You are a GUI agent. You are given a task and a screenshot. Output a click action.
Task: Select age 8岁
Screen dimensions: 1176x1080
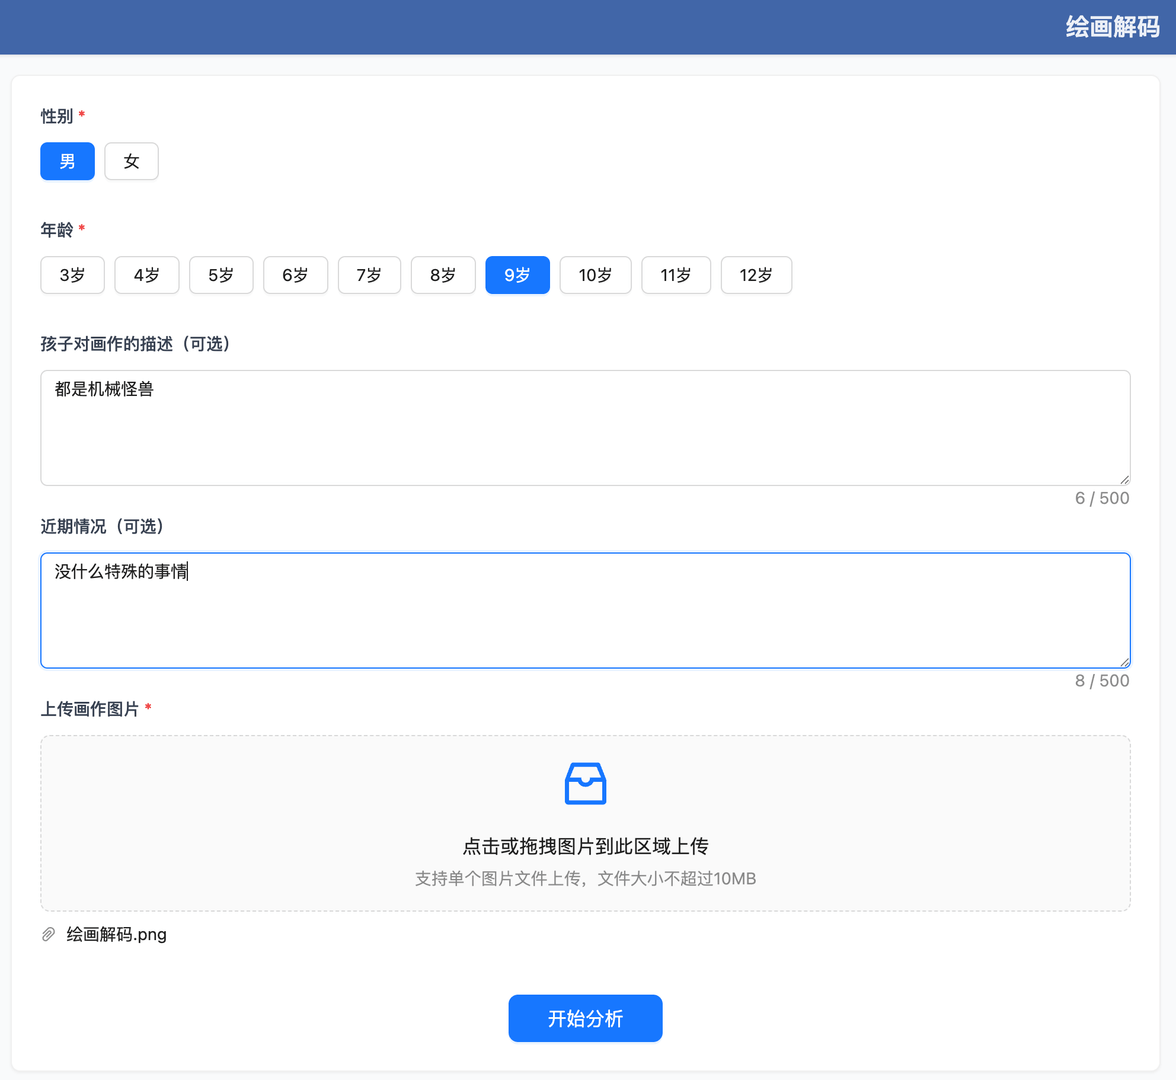click(443, 275)
